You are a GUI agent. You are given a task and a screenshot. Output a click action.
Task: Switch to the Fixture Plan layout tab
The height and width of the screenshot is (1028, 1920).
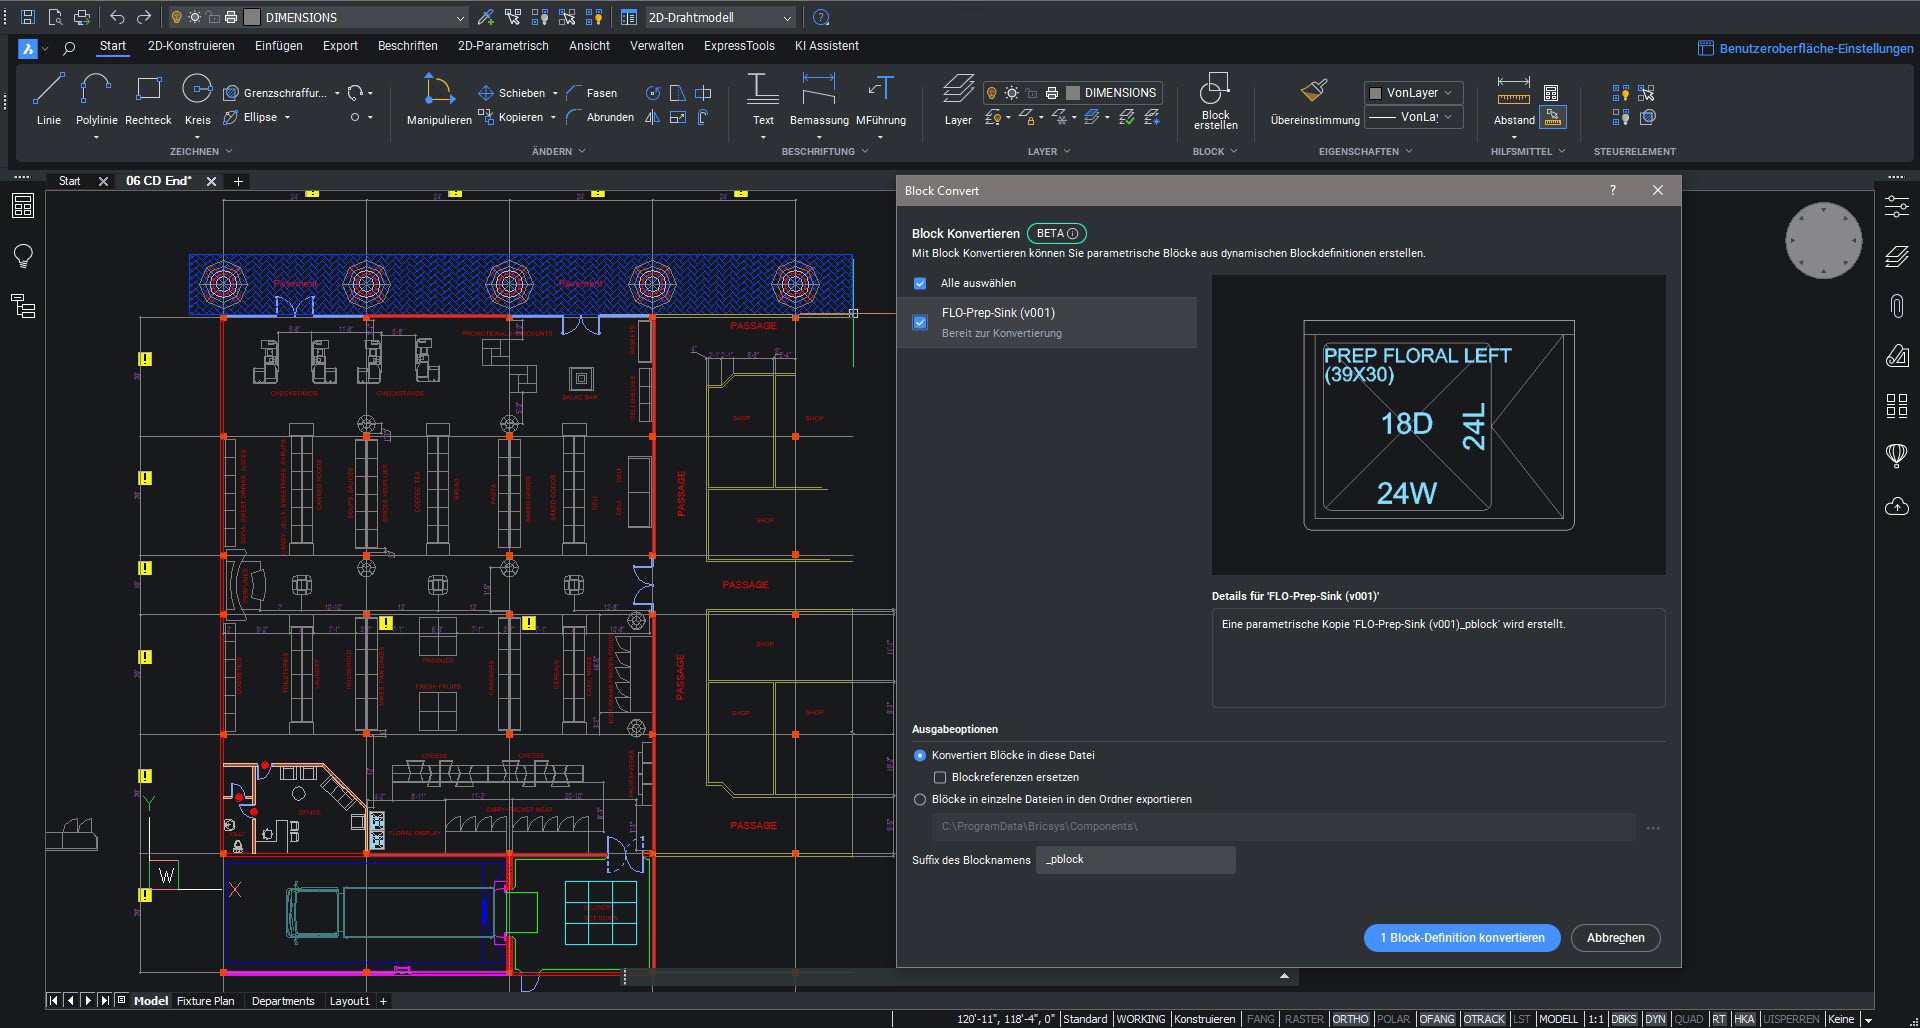[x=205, y=1001]
